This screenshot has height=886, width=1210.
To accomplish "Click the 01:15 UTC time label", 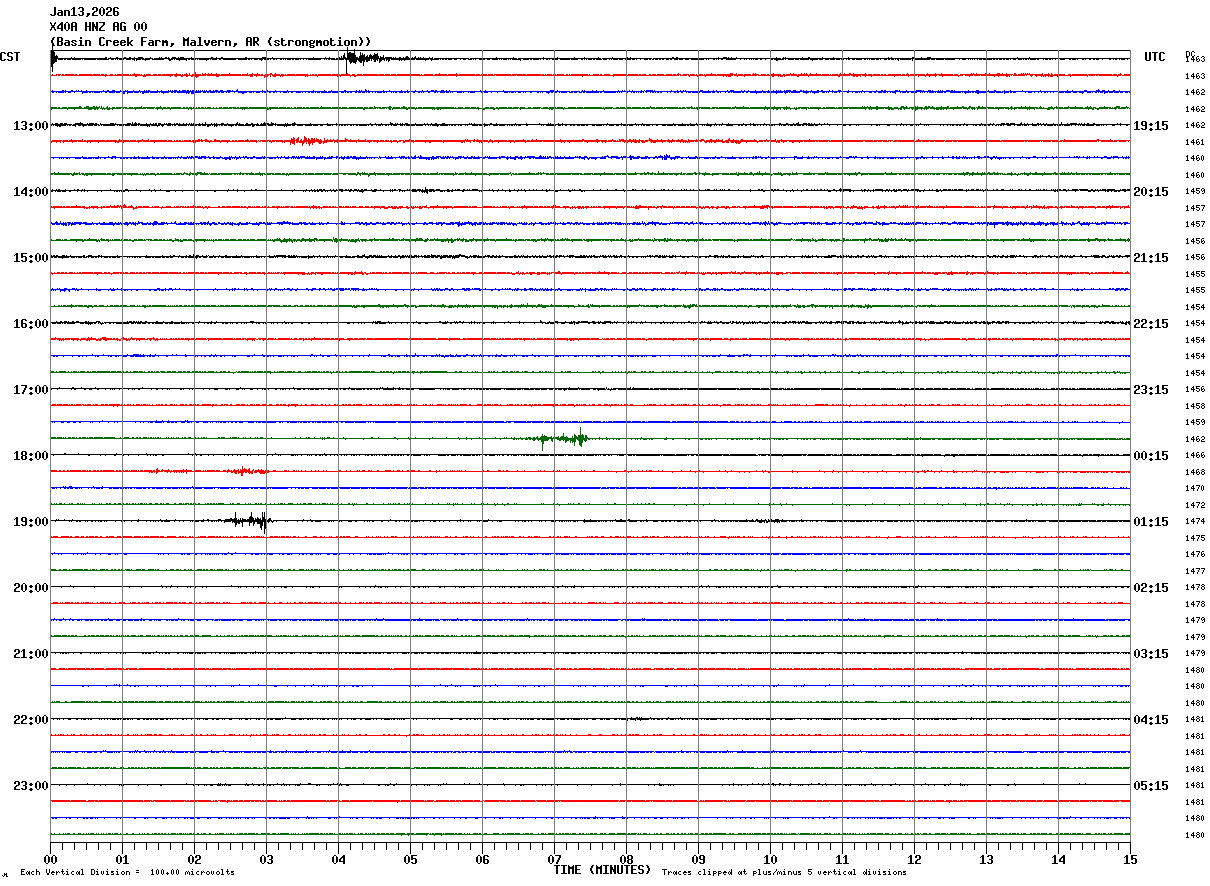I will click(x=1151, y=522).
